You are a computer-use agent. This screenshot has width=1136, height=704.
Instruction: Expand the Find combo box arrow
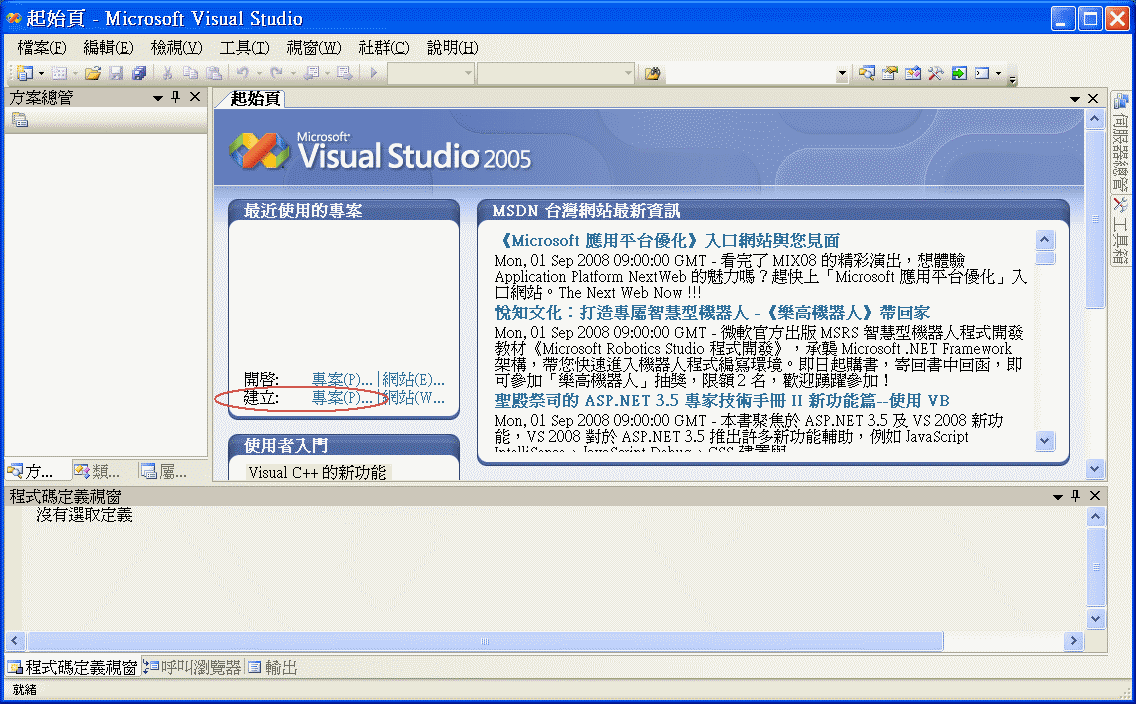[x=841, y=73]
